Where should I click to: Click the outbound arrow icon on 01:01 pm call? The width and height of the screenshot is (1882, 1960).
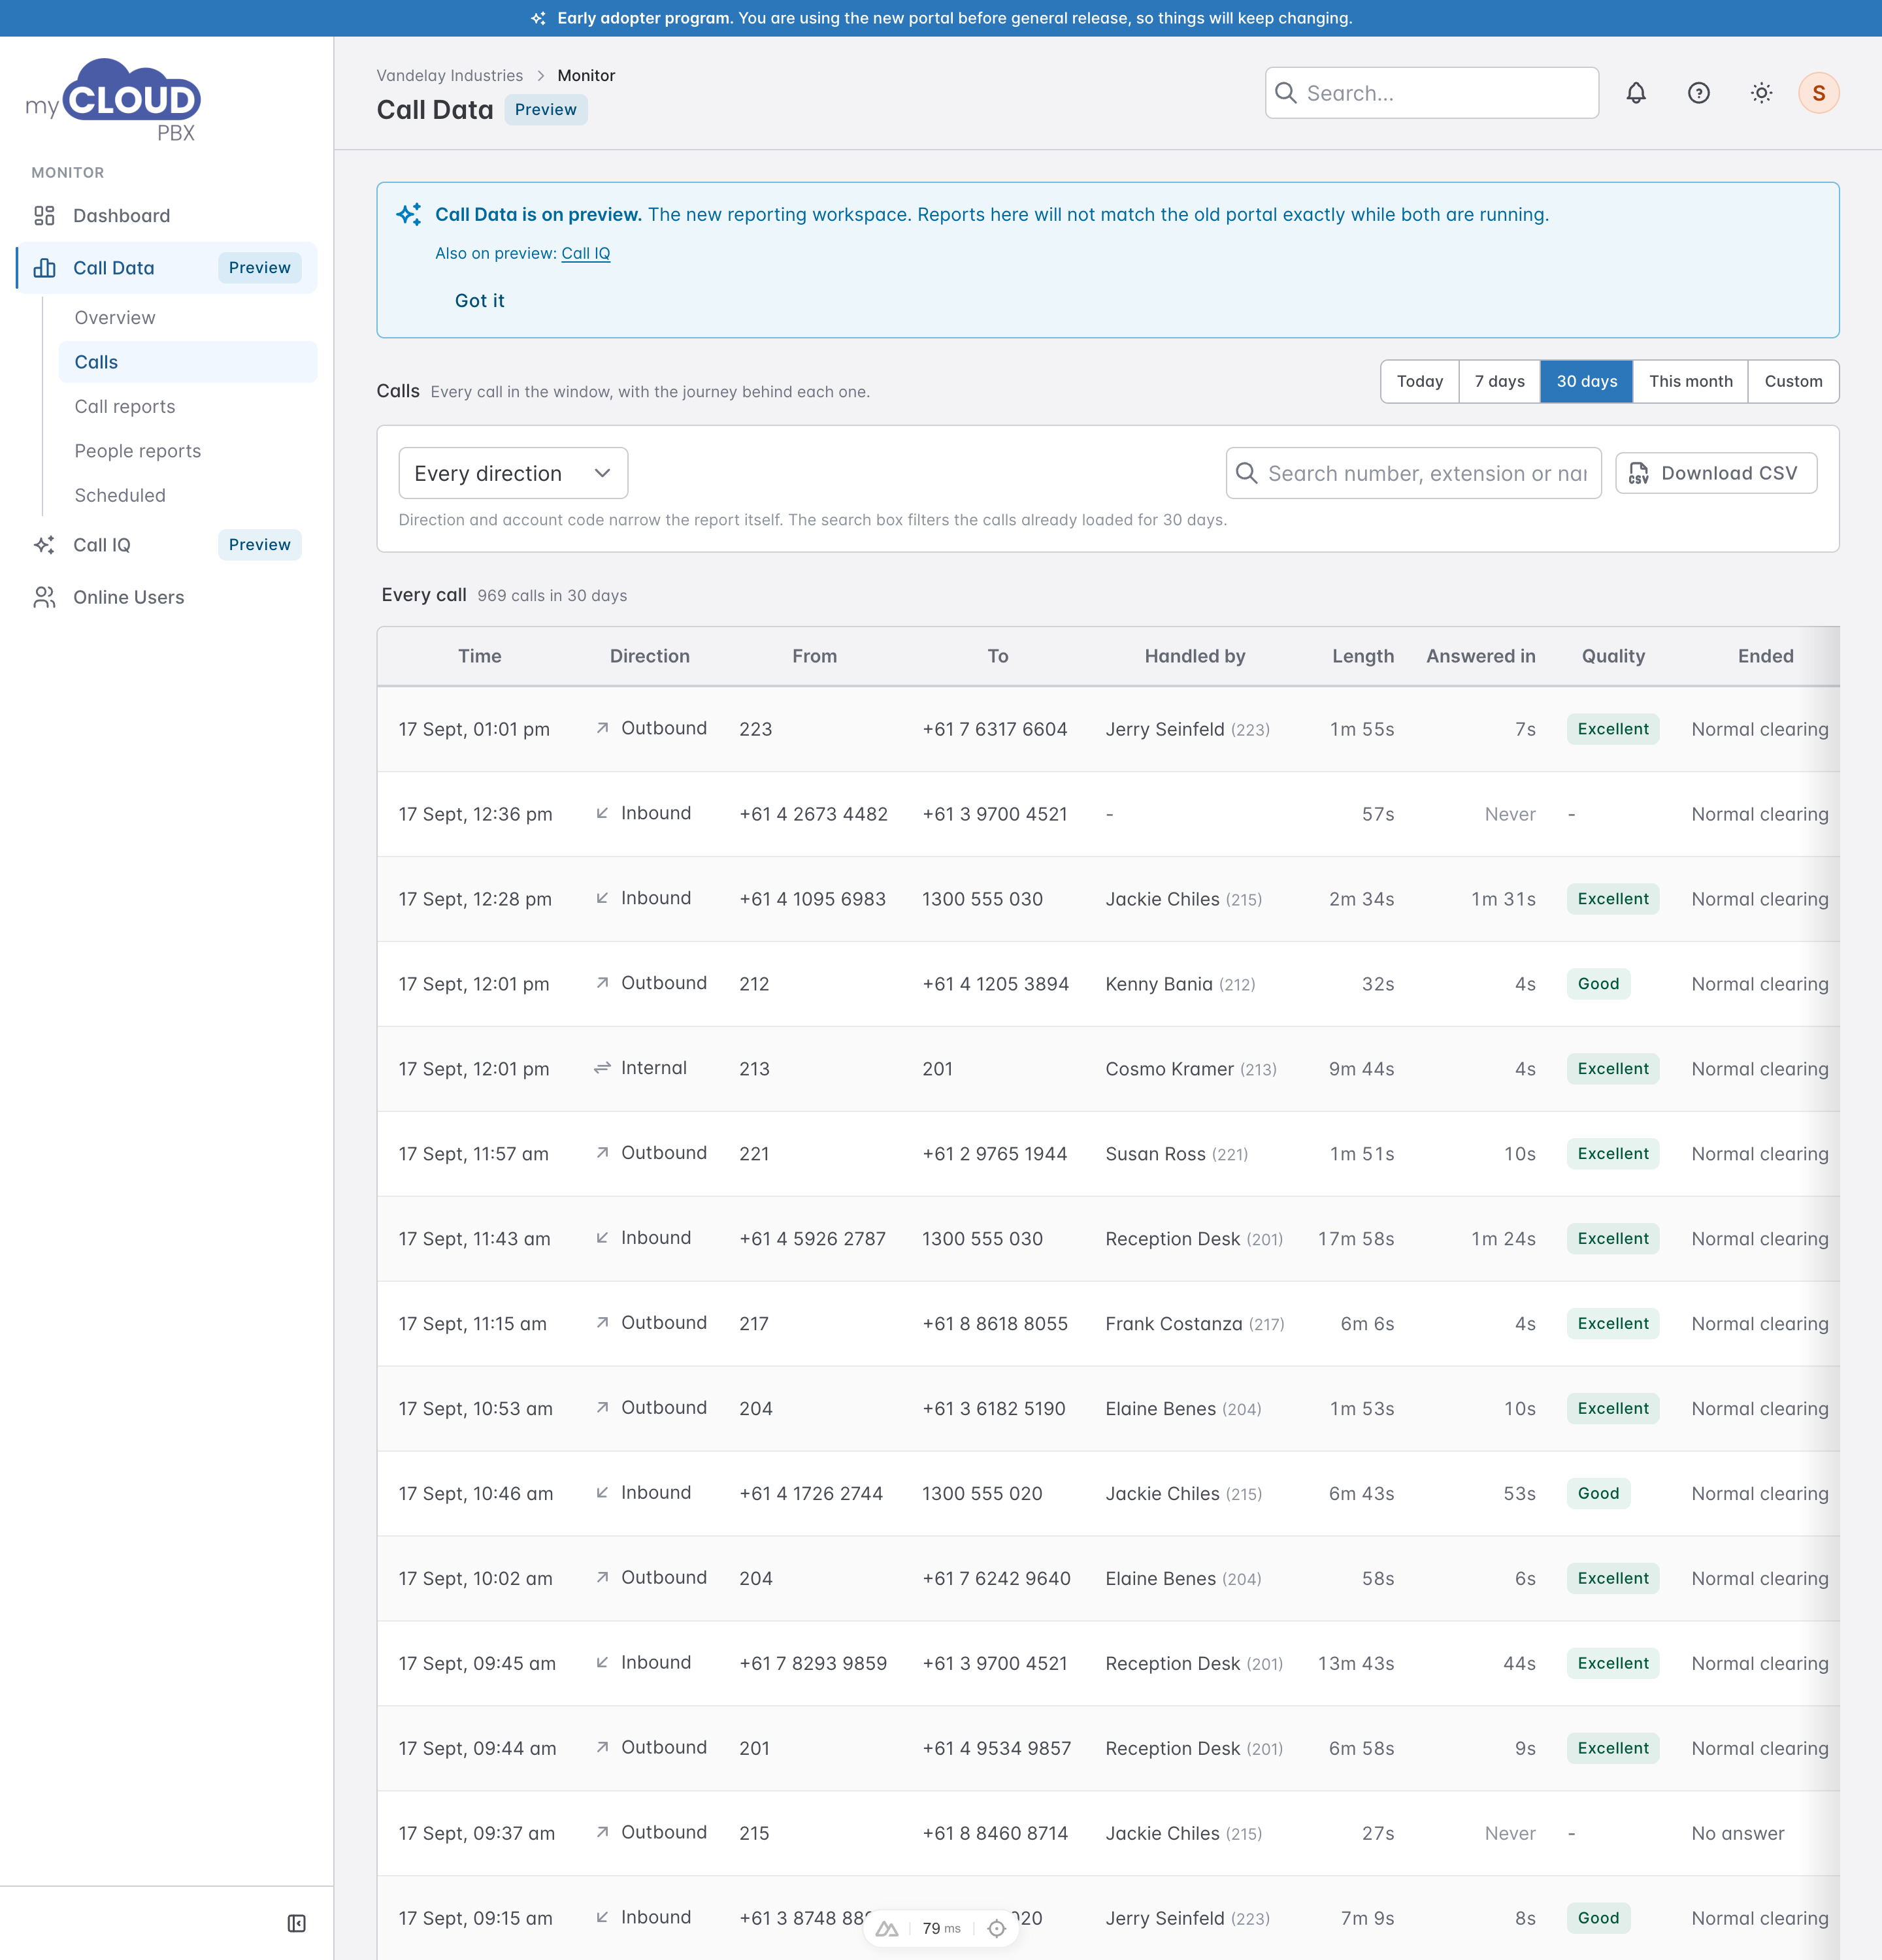click(602, 728)
